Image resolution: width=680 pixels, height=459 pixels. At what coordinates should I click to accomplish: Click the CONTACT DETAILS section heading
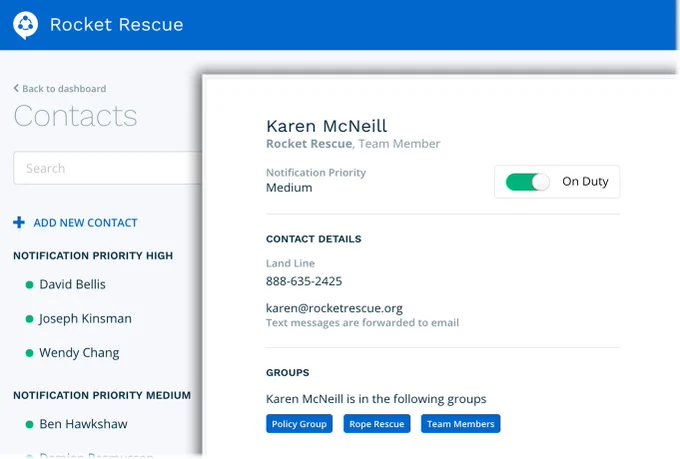(314, 239)
